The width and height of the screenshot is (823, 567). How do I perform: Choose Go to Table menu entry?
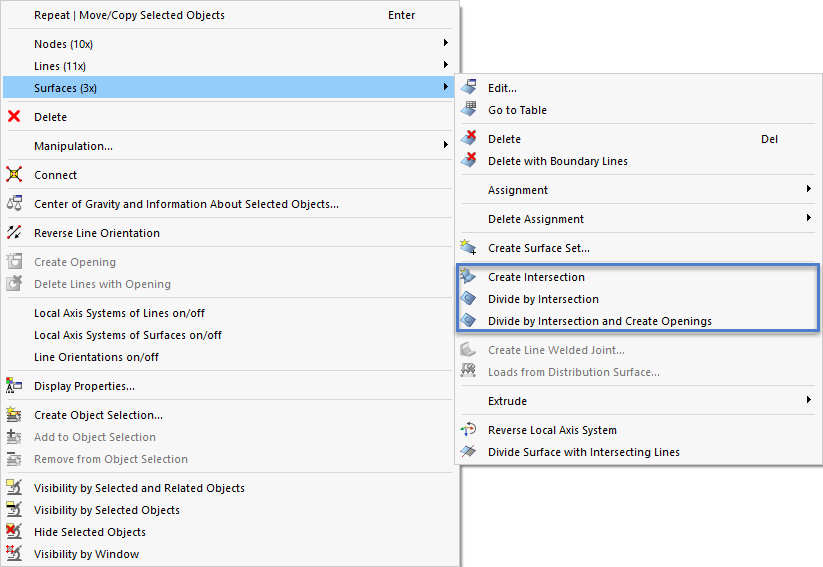pyautogui.click(x=517, y=110)
